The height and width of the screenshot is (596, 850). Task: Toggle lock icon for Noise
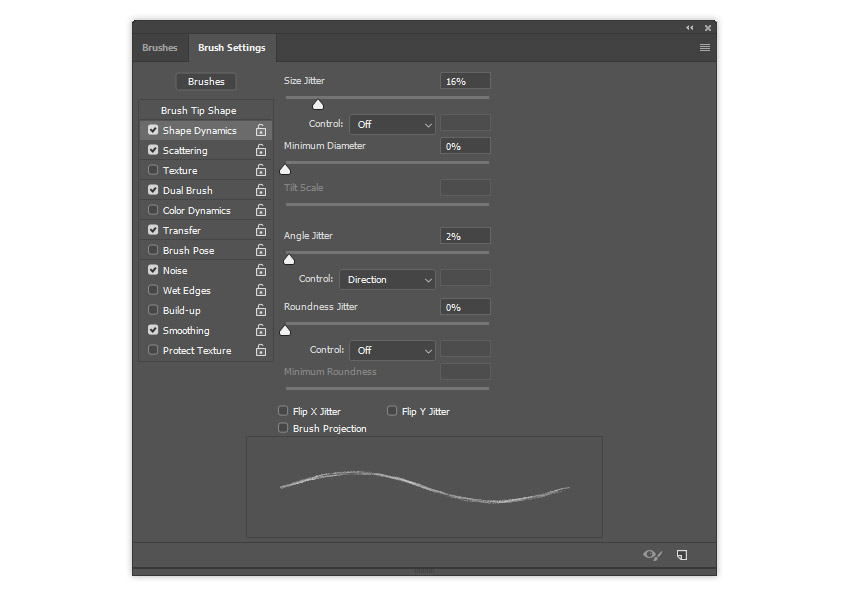pyautogui.click(x=261, y=270)
